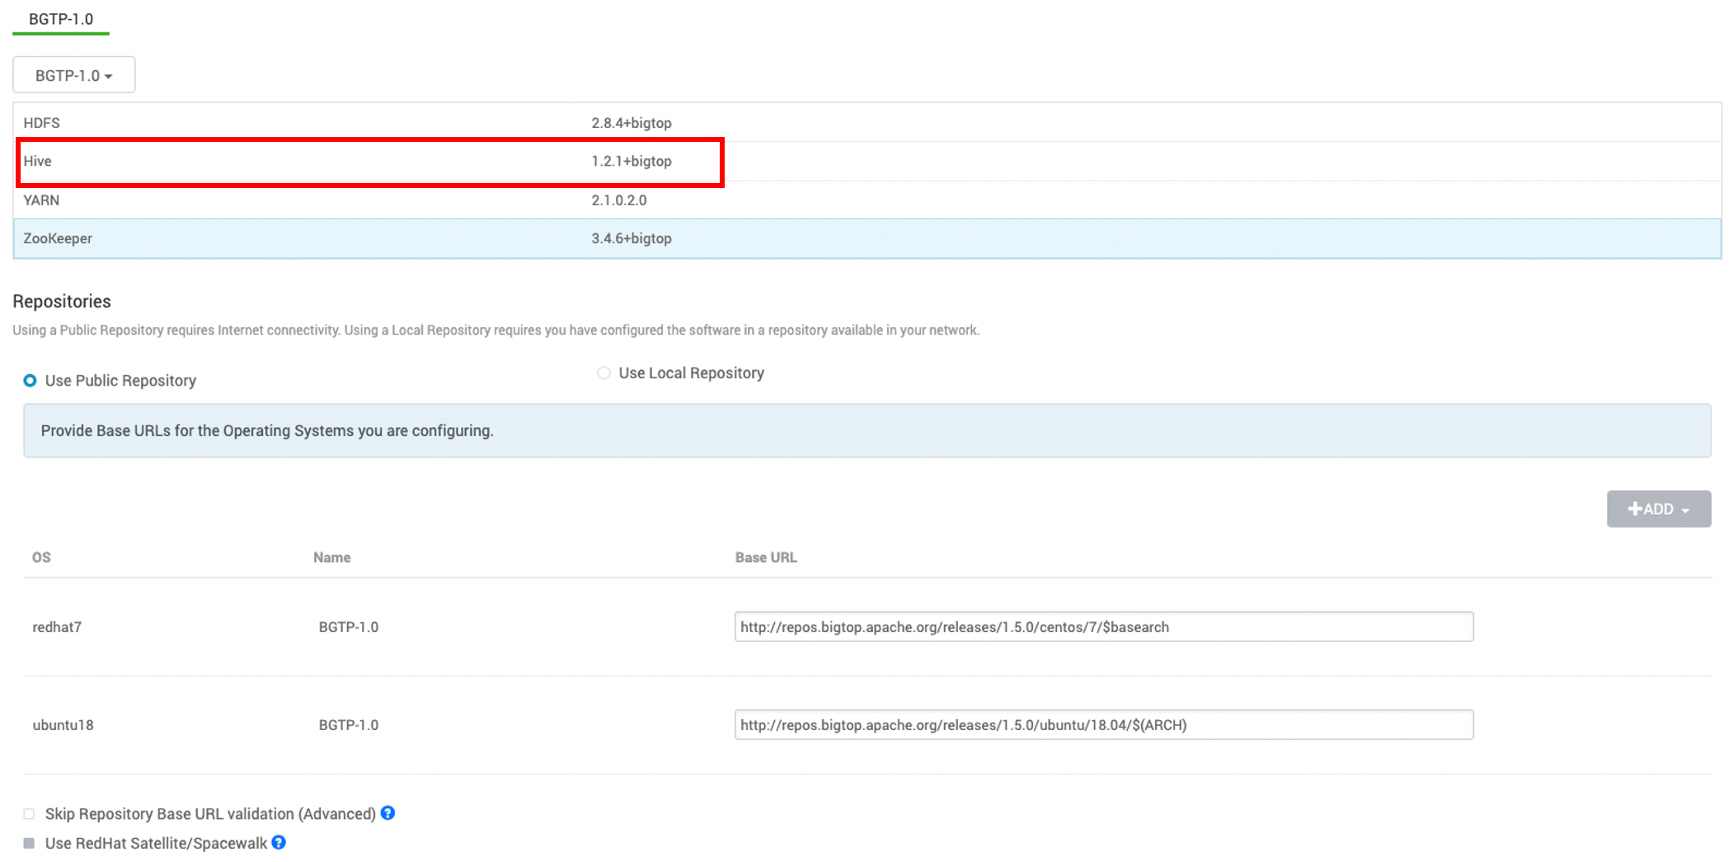The width and height of the screenshot is (1733, 862).
Task: Click the ubuntu18 OS label
Action: [x=63, y=725]
